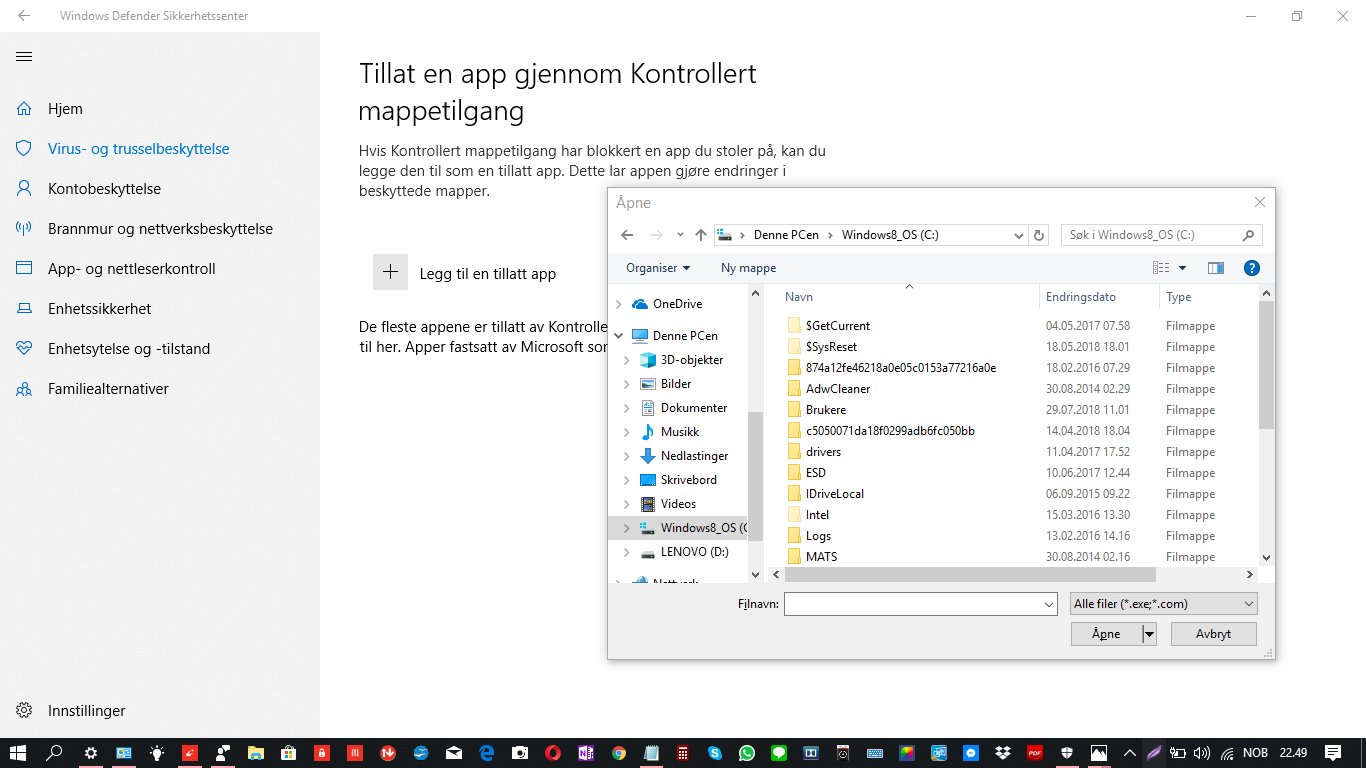Viewport: 1366px width, 768px height.
Task: Go to Brannmur og nettverksbeskyttelse
Action: (x=160, y=229)
